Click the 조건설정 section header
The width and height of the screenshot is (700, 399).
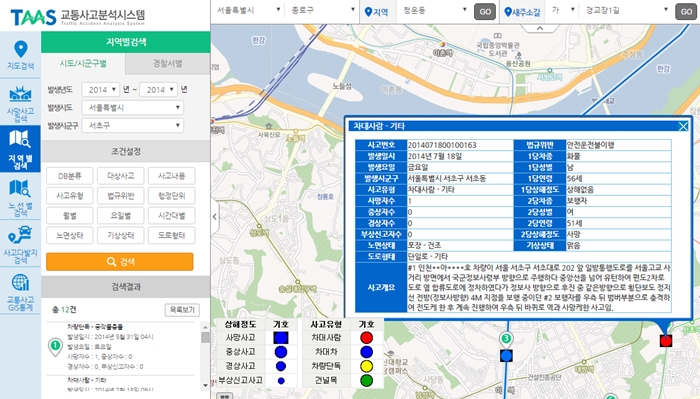[126, 151]
